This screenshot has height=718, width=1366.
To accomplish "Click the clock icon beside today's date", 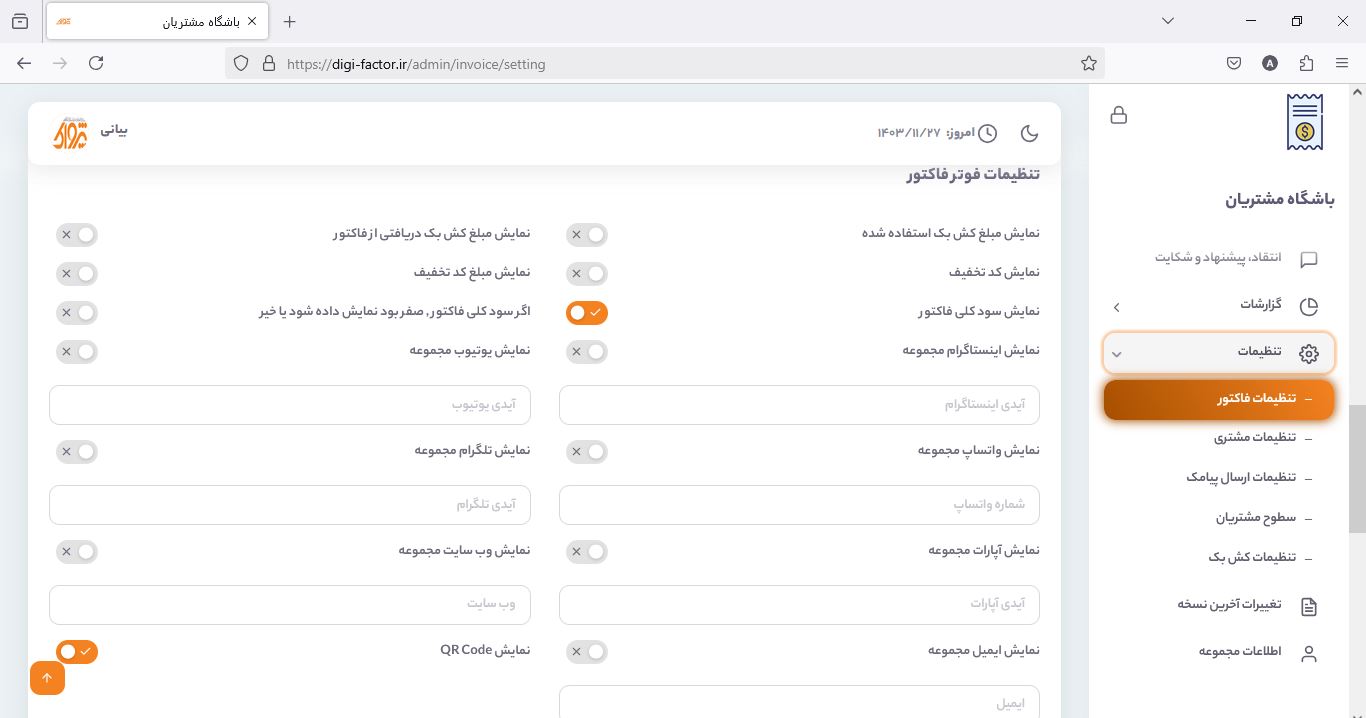I will point(987,133).
